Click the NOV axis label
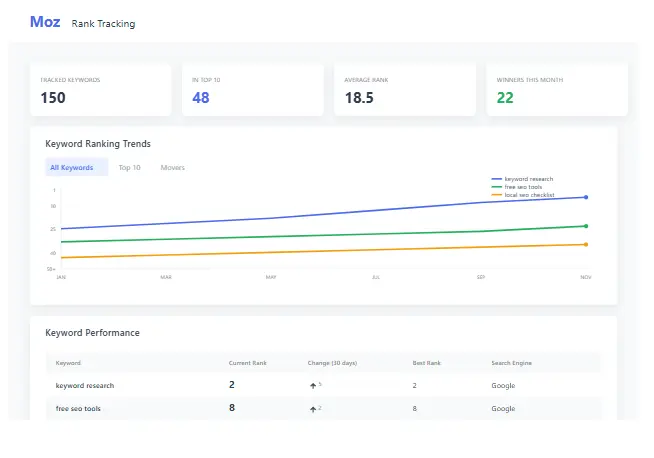This screenshot has height=458, width=654. (586, 277)
